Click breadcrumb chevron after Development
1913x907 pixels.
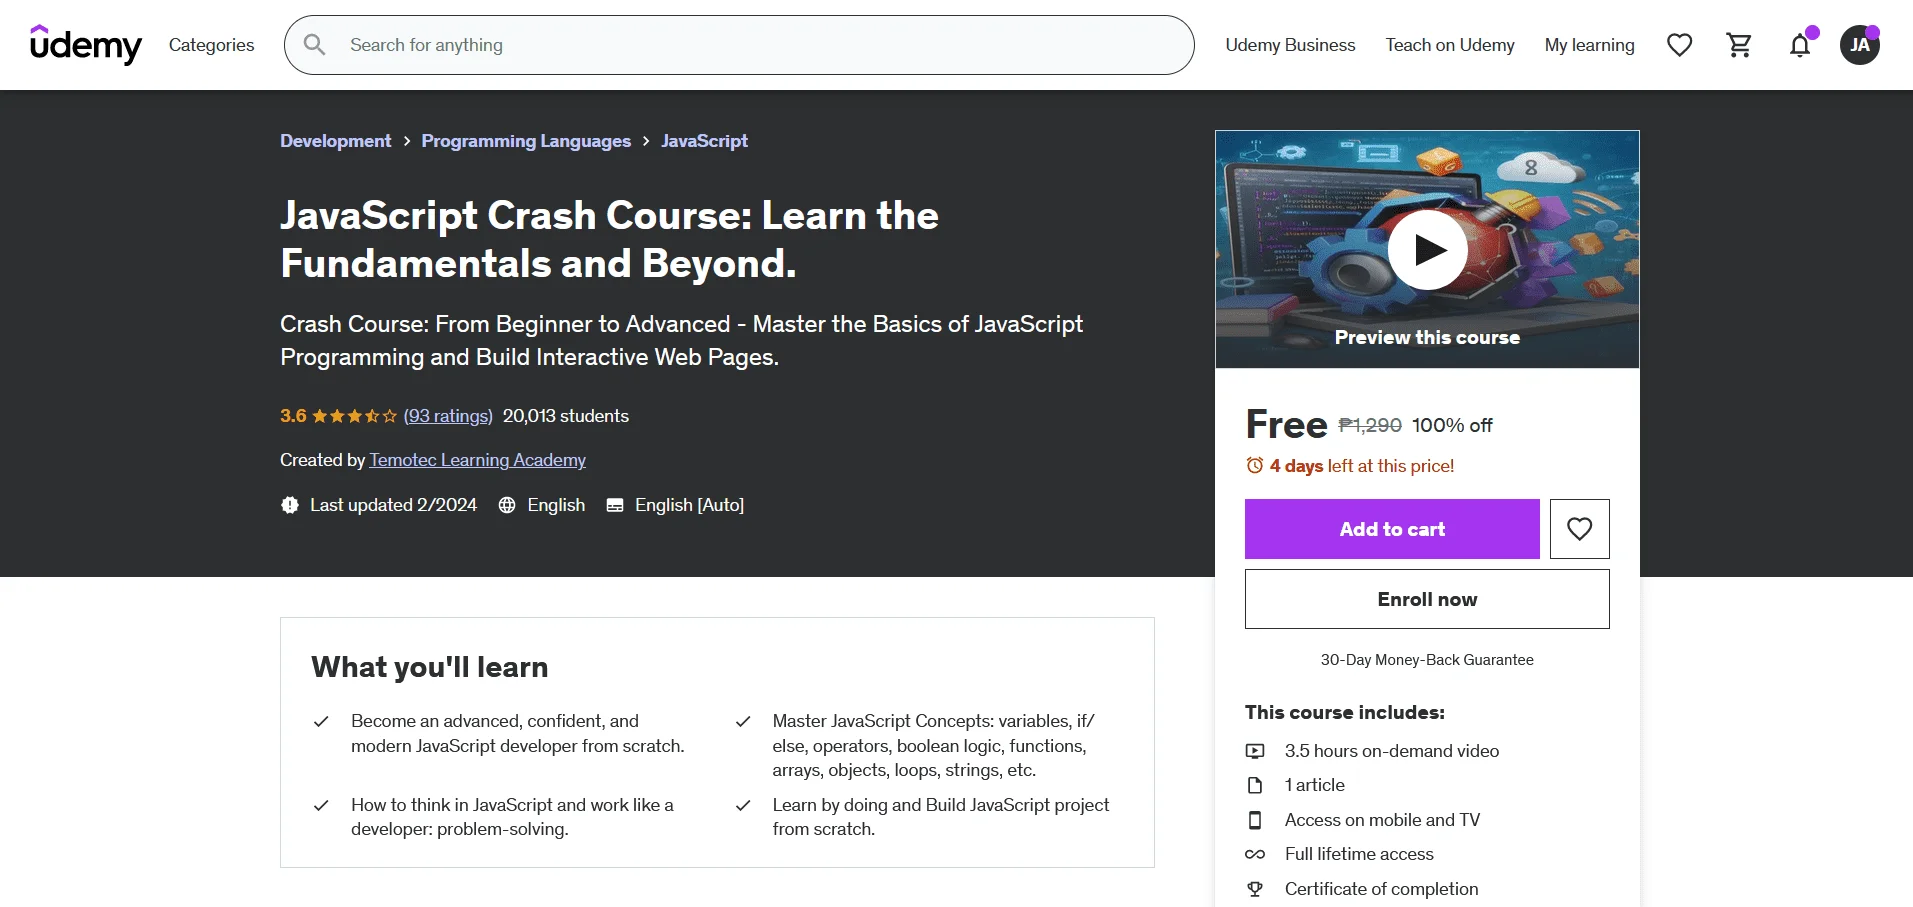[x=407, y=141]
